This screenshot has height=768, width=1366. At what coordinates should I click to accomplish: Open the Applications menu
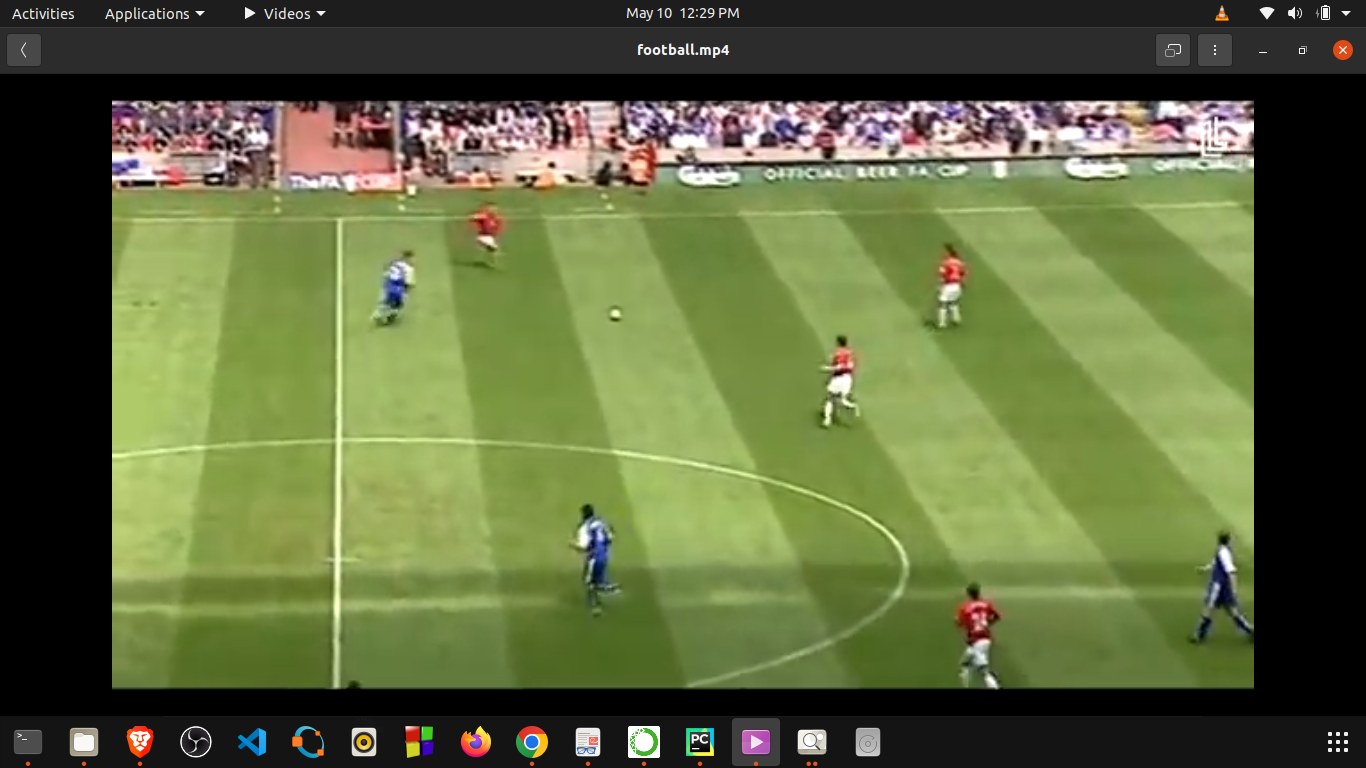153,13
